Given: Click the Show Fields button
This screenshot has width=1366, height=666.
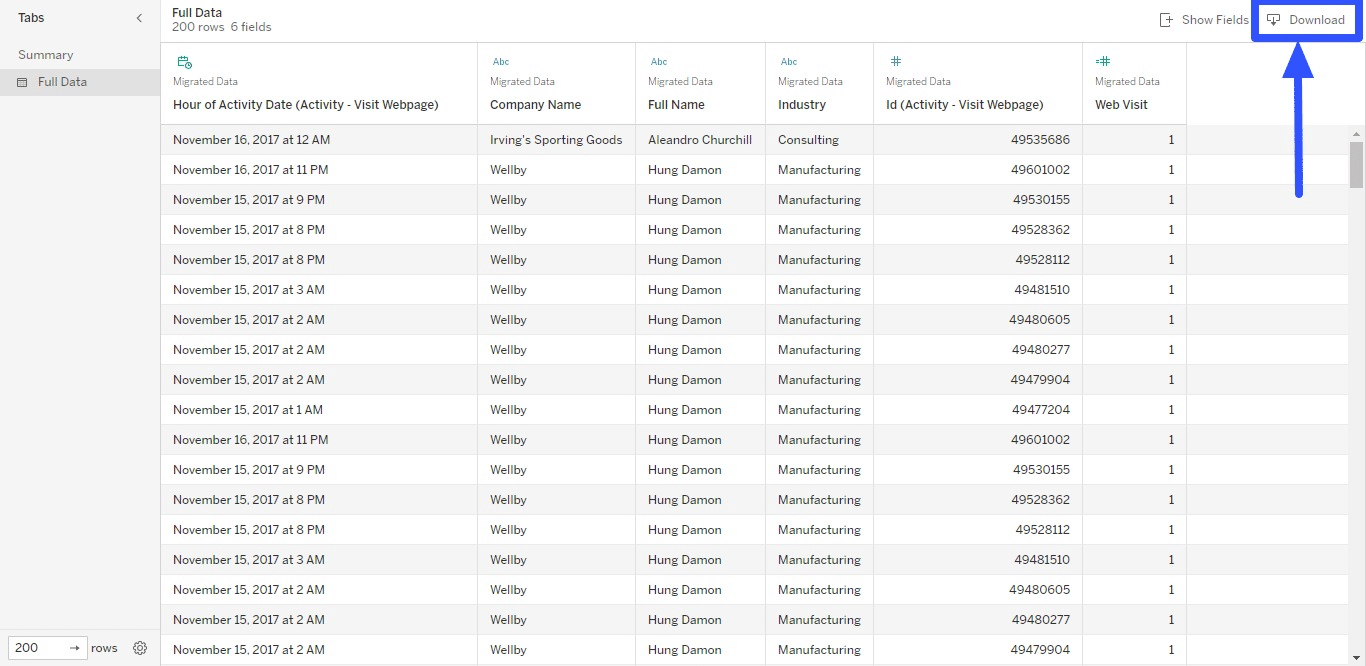Looking at the screenshot, I should (x=1204, y=20).
